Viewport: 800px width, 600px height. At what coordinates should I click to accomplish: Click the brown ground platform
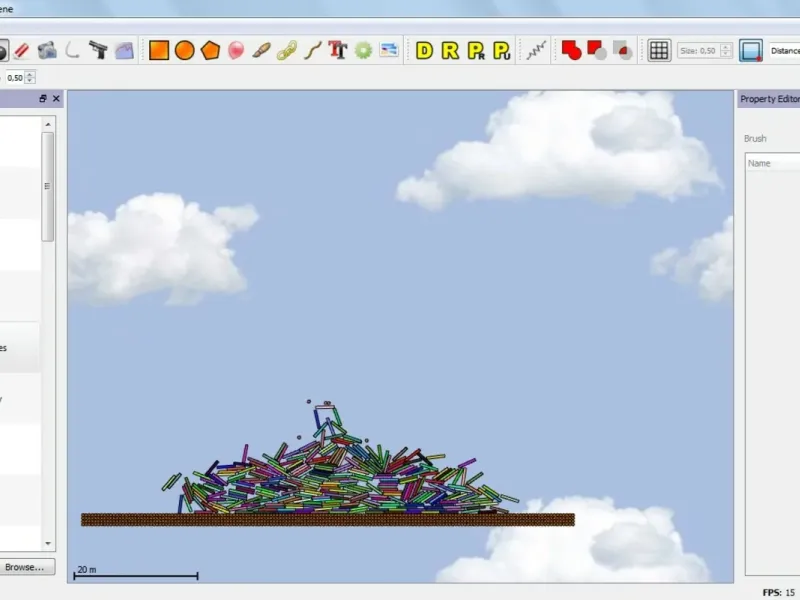coord(328,519)
